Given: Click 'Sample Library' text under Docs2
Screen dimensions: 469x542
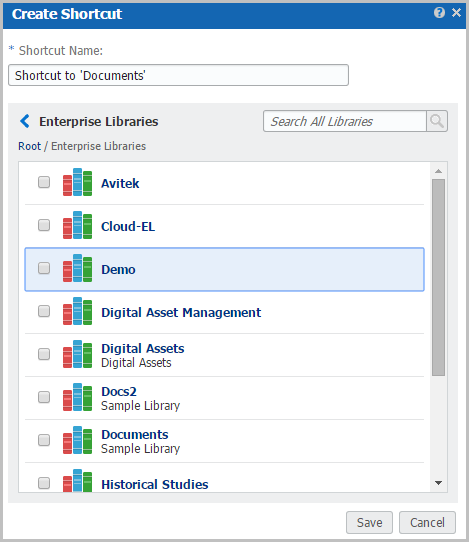Looking at the screenshot, I should tap(140, 405).
